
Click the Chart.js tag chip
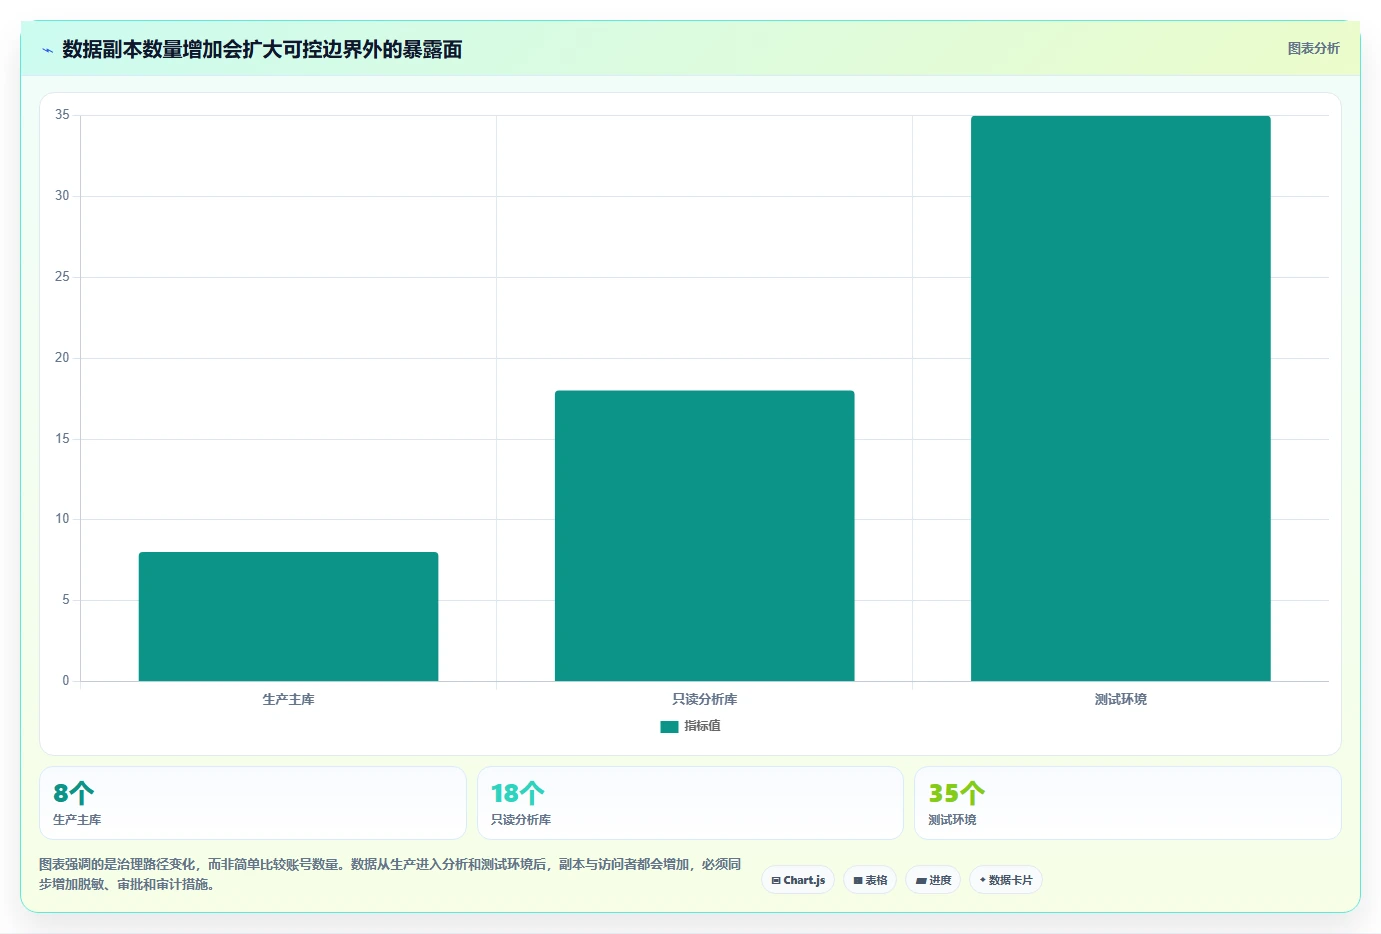(x=798, y=880)
